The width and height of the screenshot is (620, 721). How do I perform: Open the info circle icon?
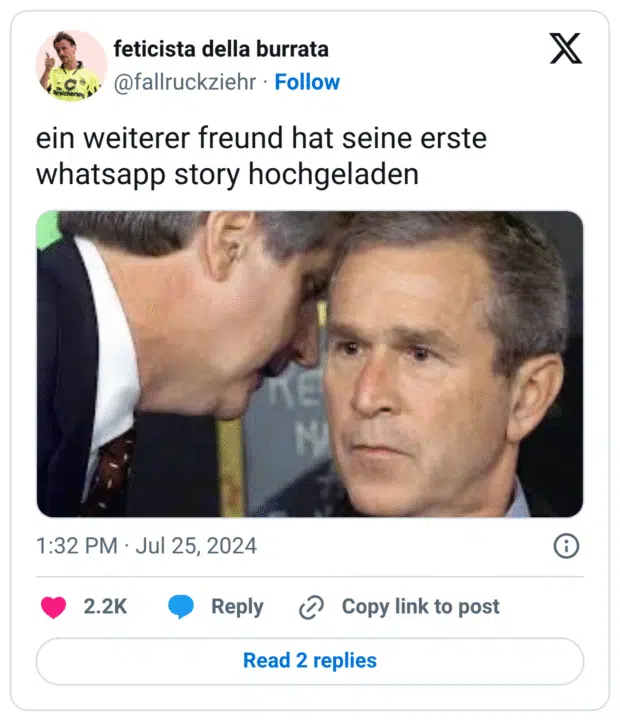point(566,546)
